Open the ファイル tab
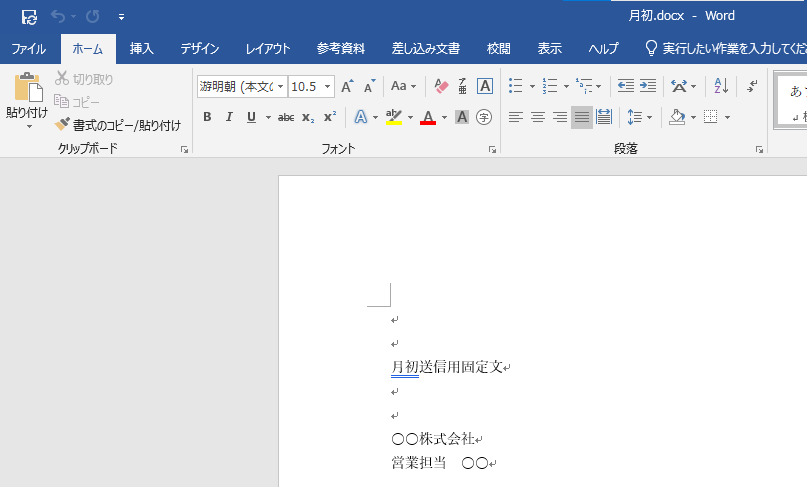 coord(29,48)
